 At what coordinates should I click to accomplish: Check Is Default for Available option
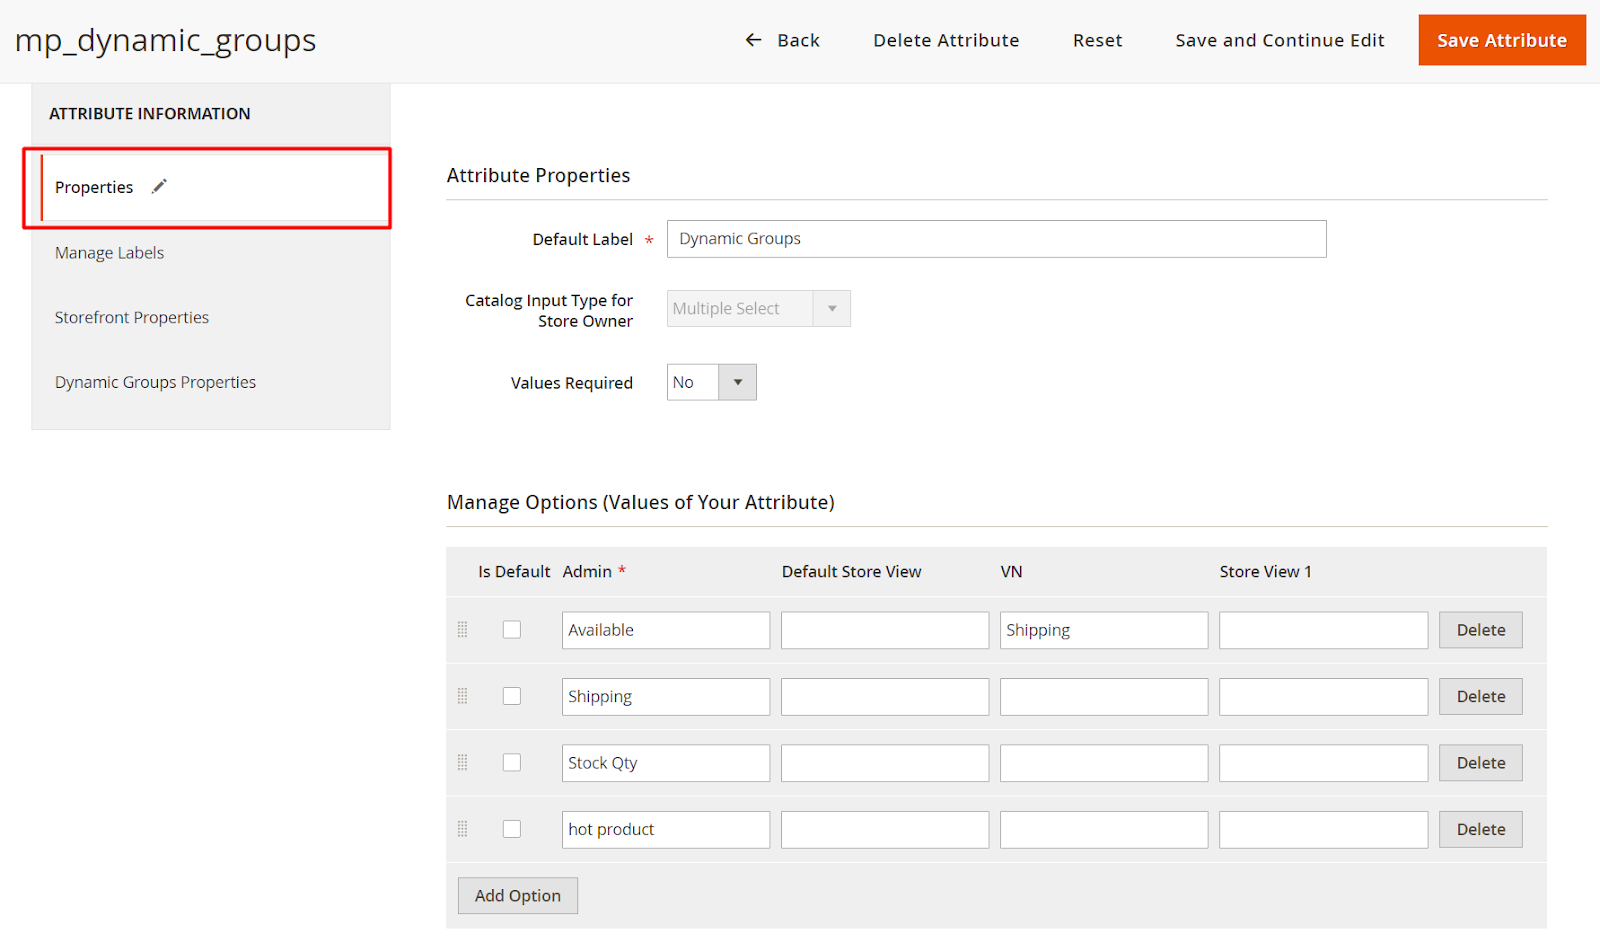(x=512, y=630)
